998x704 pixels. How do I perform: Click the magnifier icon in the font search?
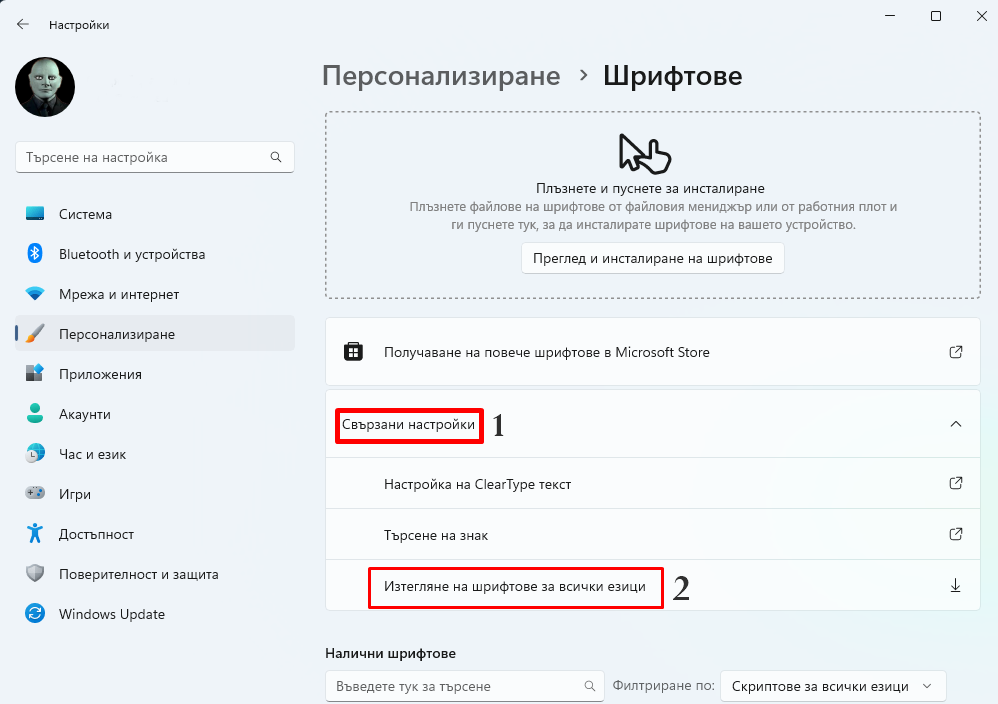(x=589, y=686)
